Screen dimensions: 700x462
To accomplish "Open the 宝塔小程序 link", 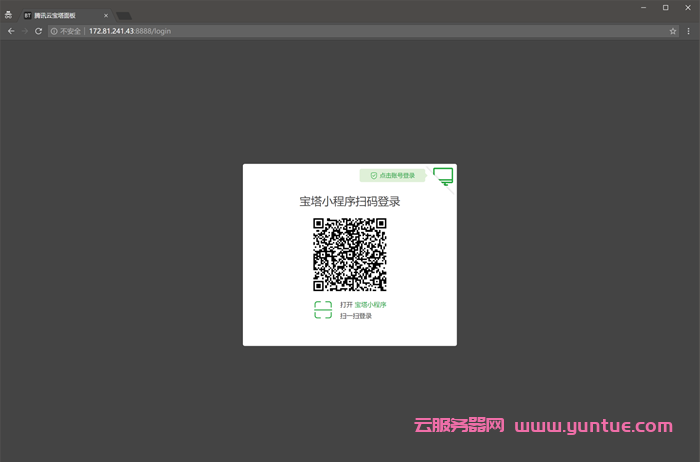I will (x=370, y=304).
